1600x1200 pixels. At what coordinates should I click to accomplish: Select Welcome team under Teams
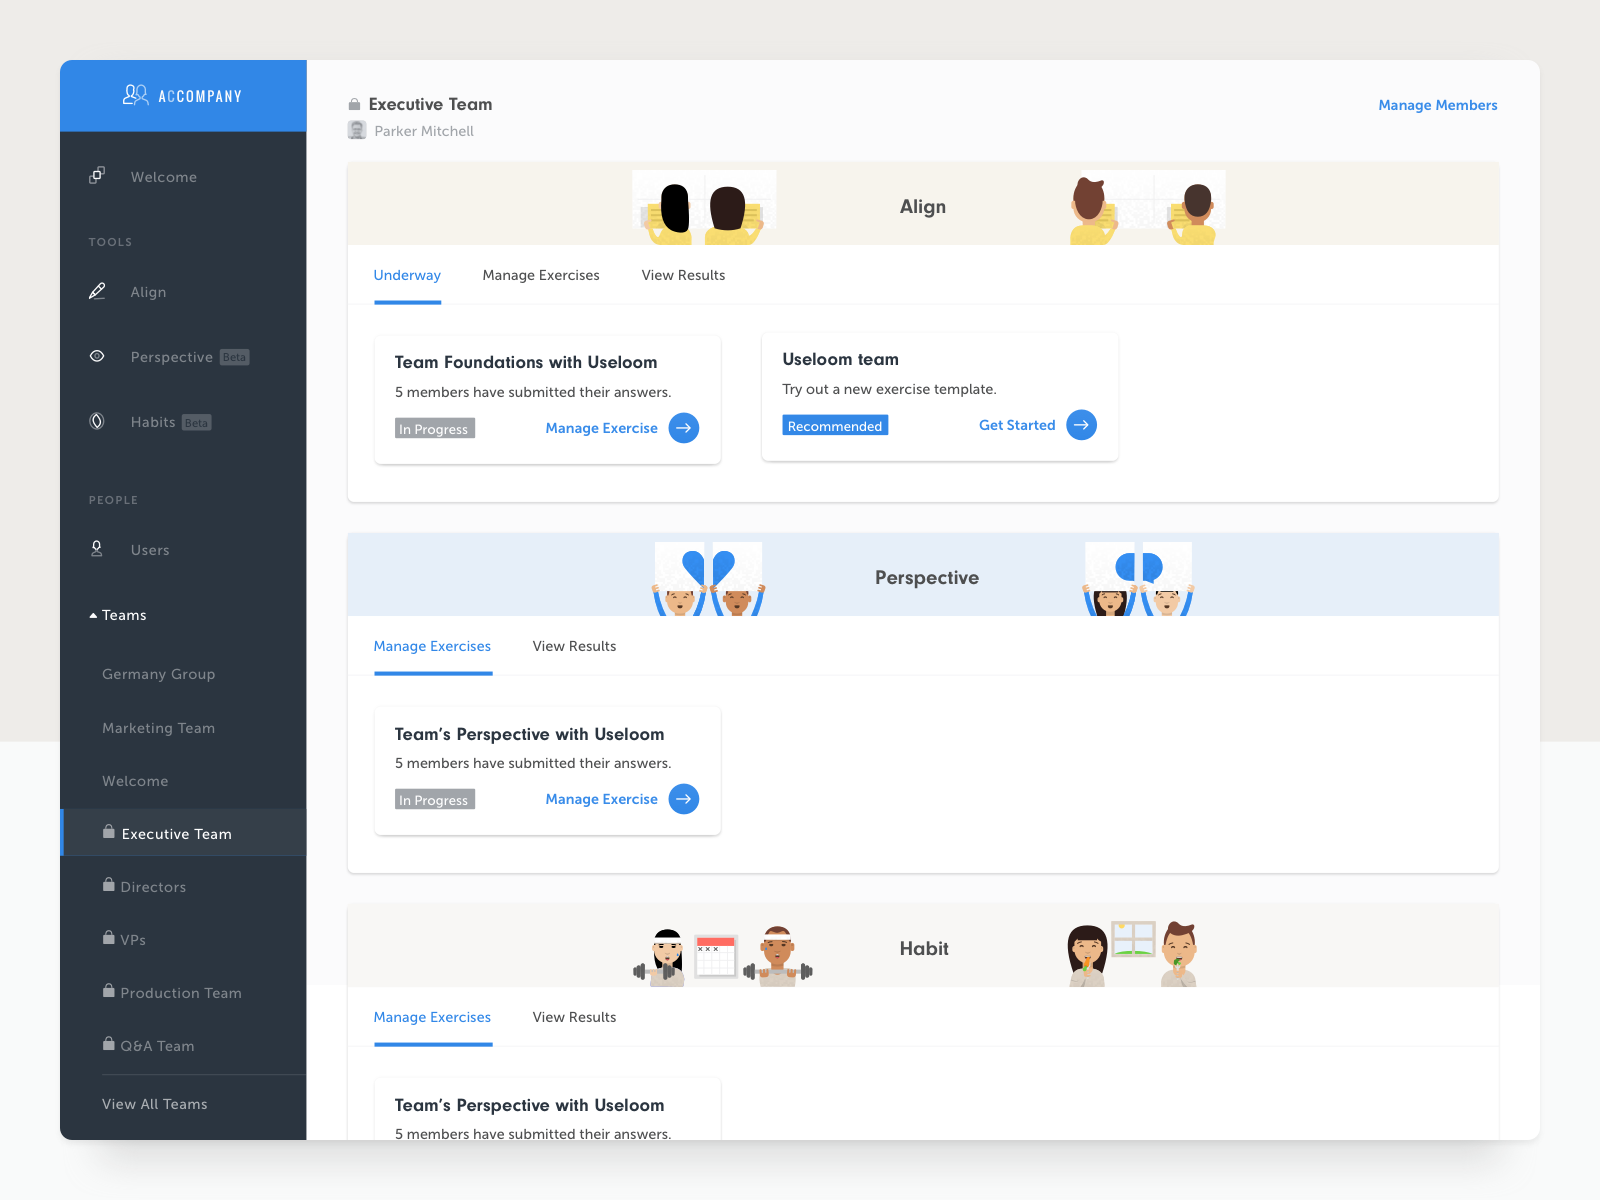[x=135, y=781]
